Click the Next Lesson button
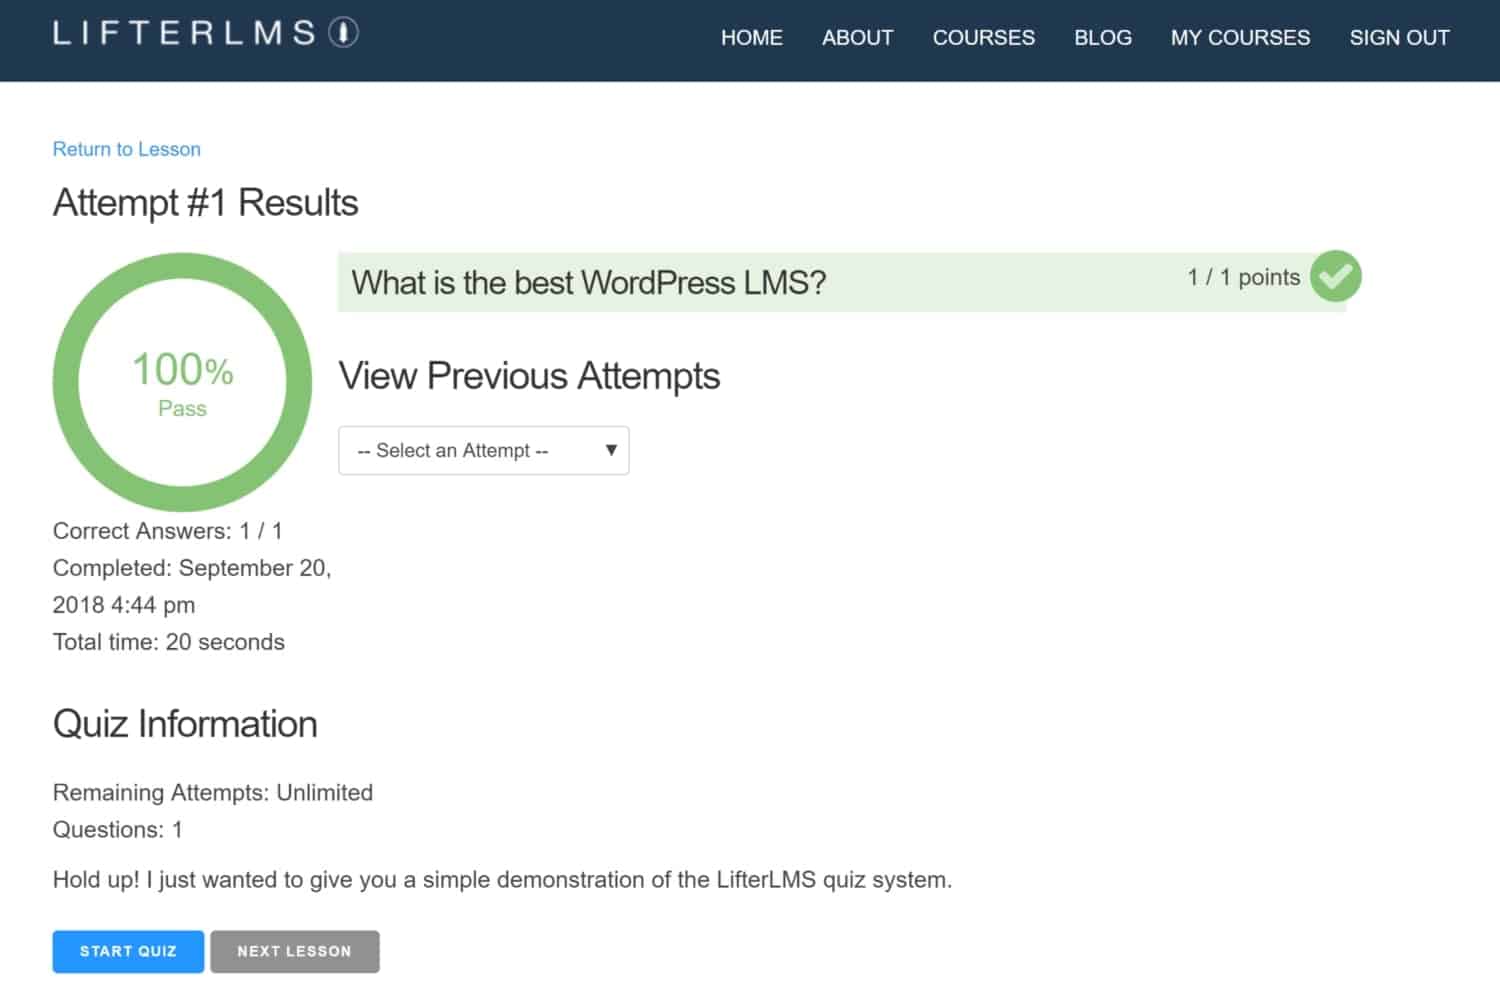This screenshot has width=1500, height=986. point(294,951)
